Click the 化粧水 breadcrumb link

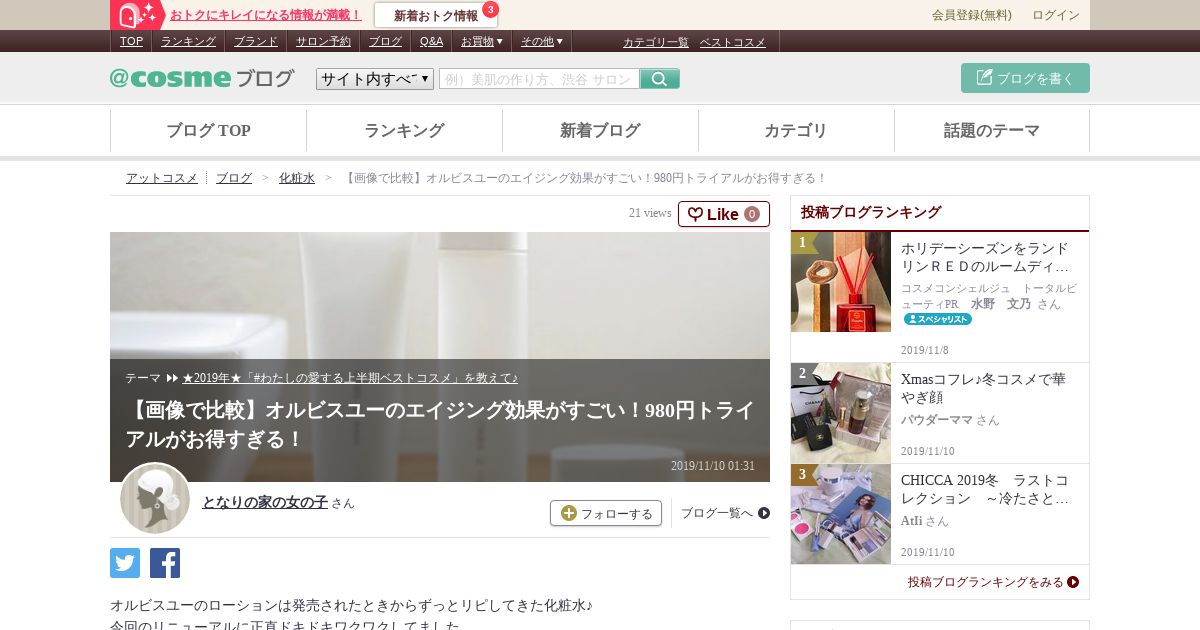(x=297, y=178)
